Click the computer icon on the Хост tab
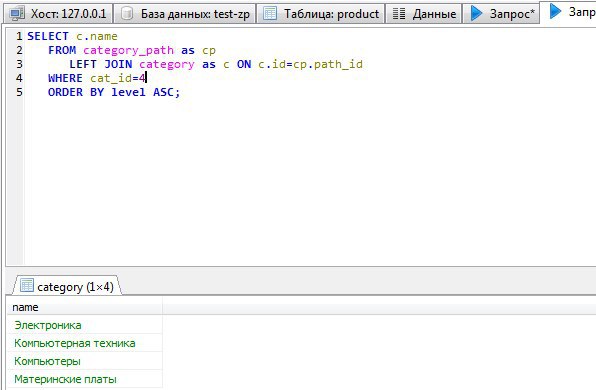 (x=17, y=14)
